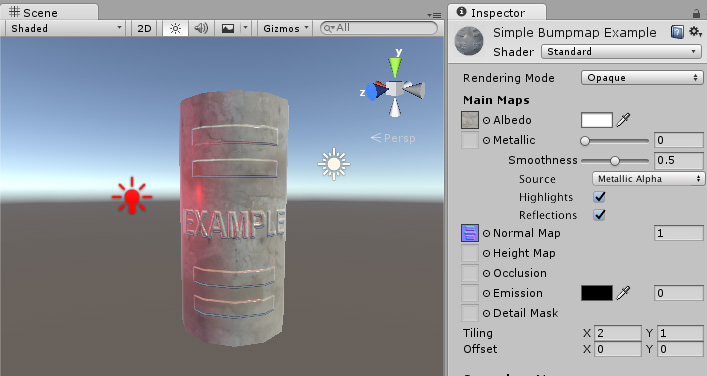This screenshot has width=707, height=376.
Task: Click the Detail Mask texture picker circle
Action: 487,313
